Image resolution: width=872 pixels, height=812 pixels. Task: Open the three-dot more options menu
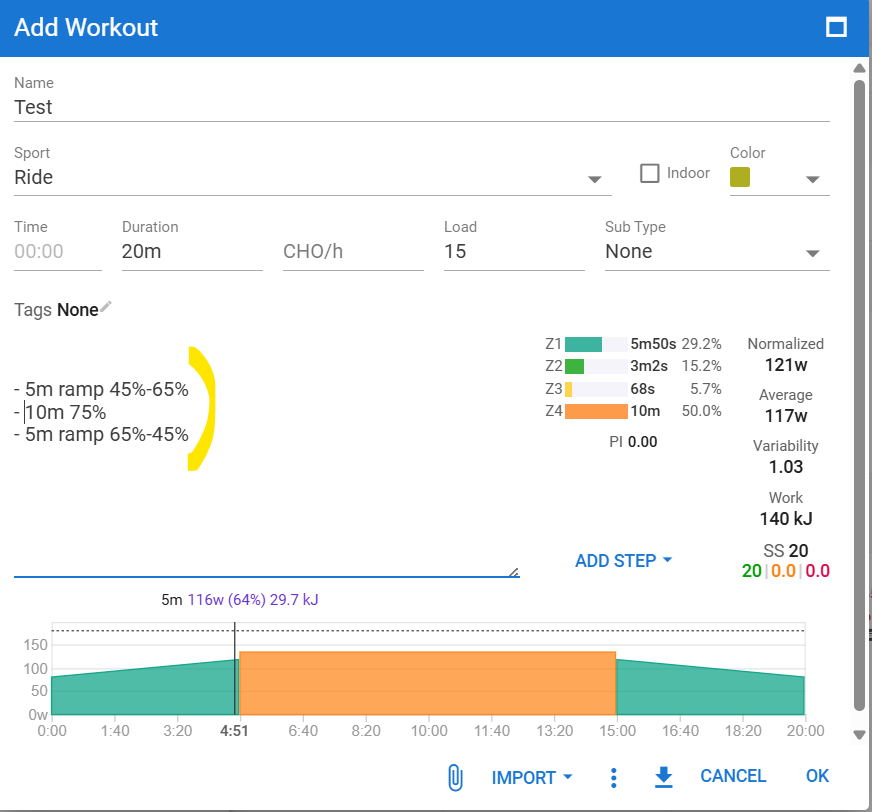pyautogui.click(x=614, y=777)
